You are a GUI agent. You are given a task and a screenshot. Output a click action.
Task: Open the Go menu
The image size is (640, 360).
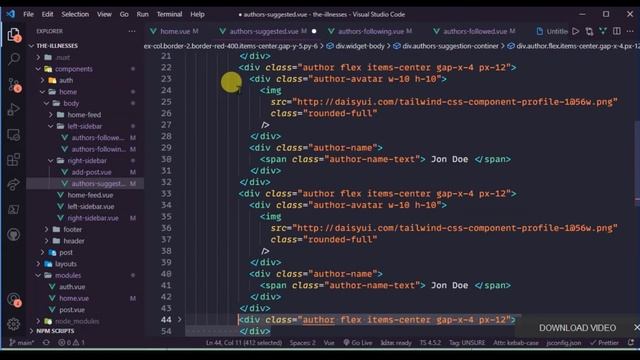[x=124, y=14]
